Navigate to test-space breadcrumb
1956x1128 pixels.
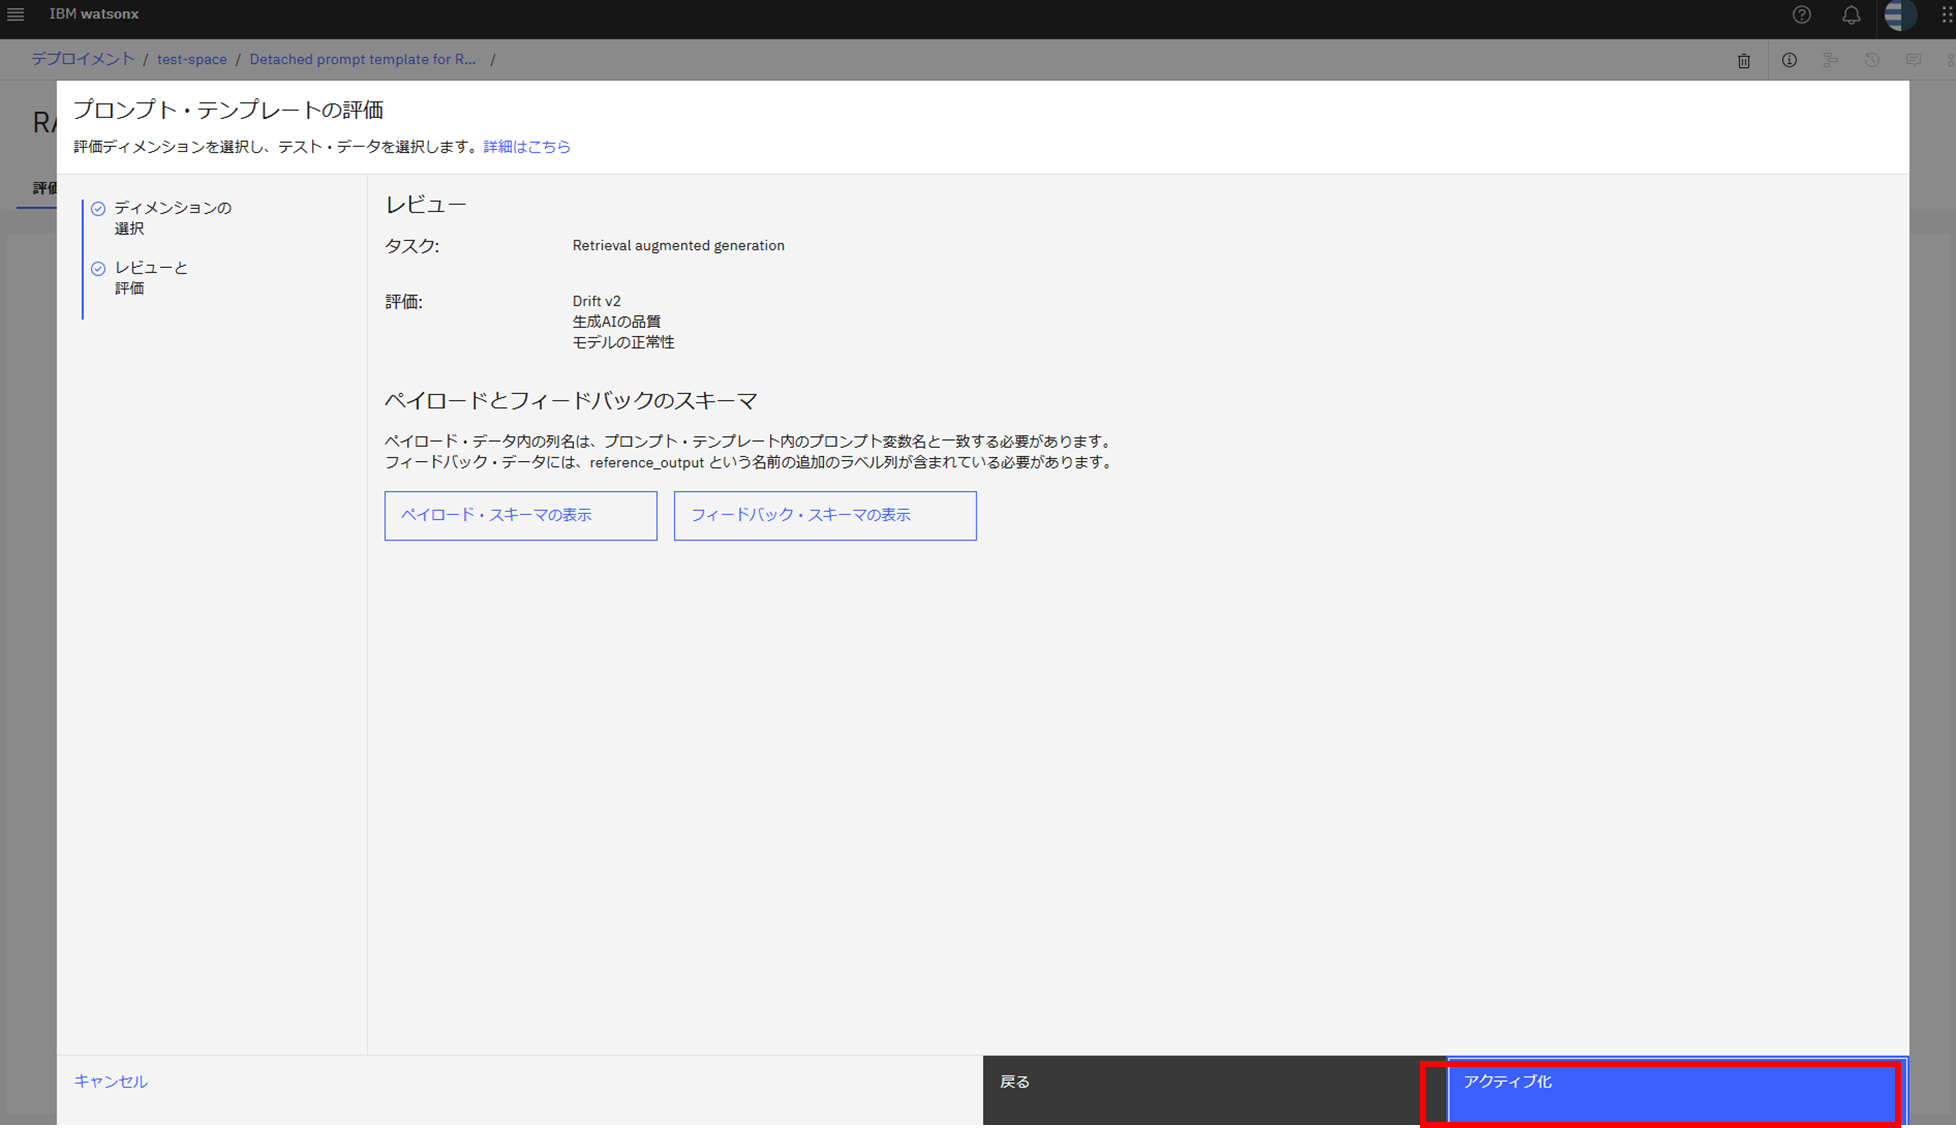click(192, 59)
